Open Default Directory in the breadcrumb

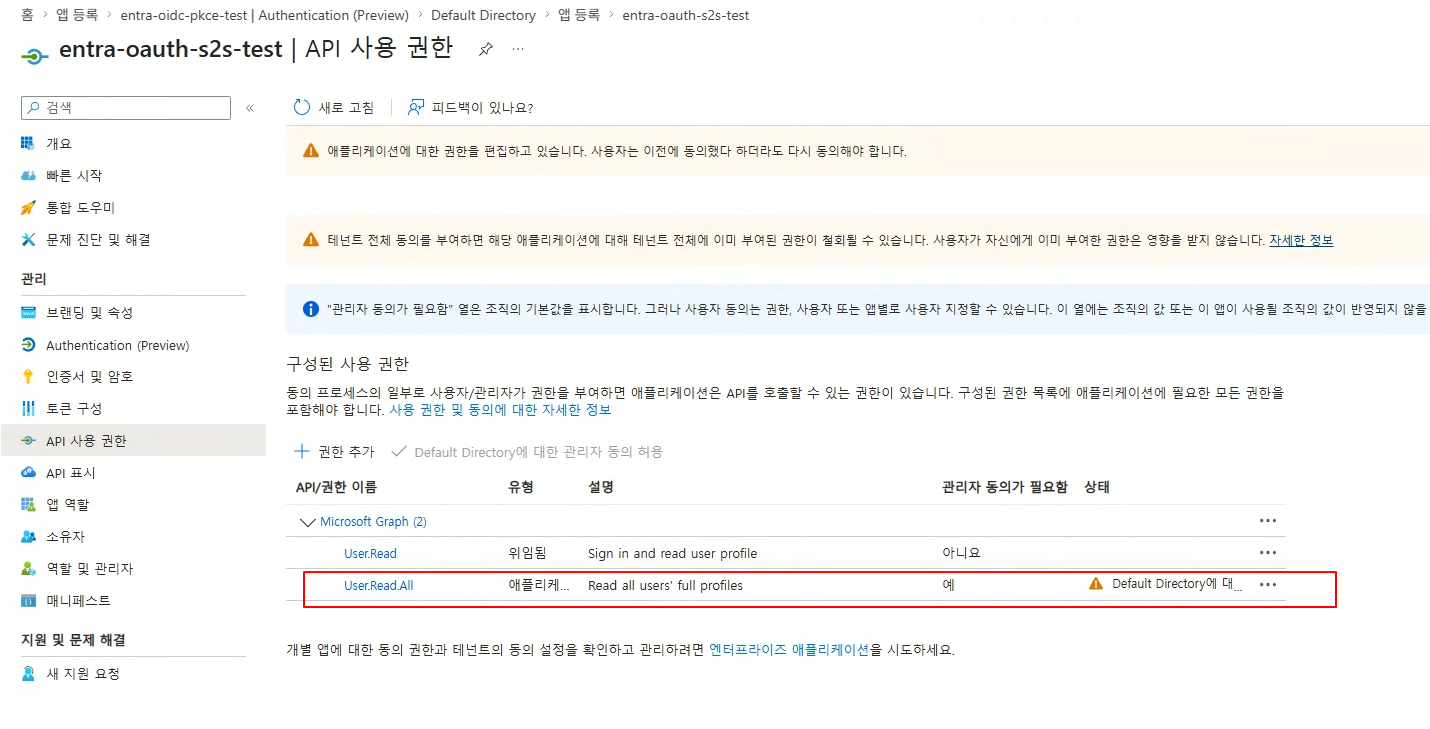(x=483, y=15)
